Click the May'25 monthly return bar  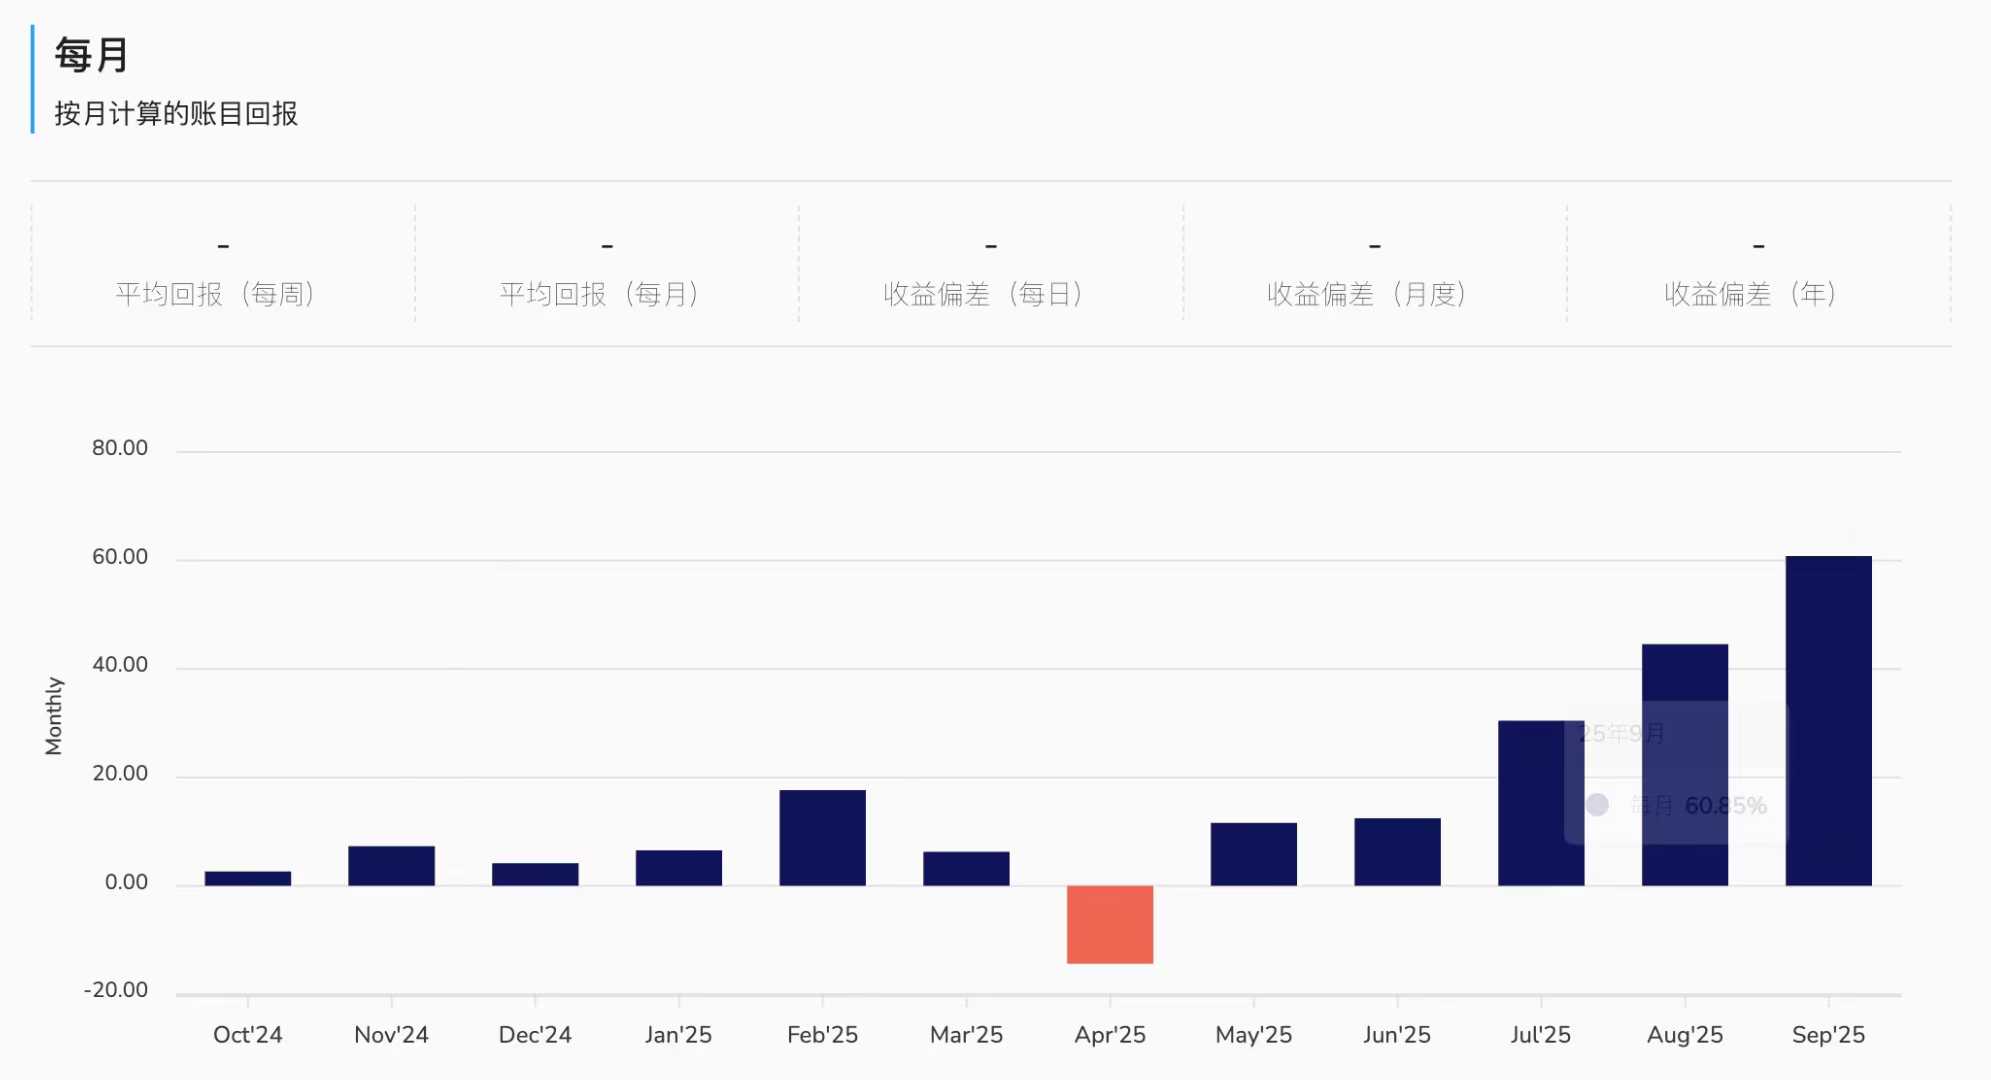click(1253, 853)
